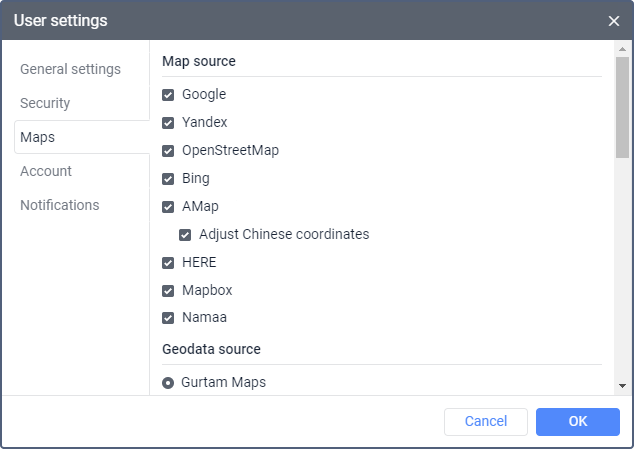Disable Adjust Chinese coordinates option
This screenshot has width=634, height=449.
[185, 235]
